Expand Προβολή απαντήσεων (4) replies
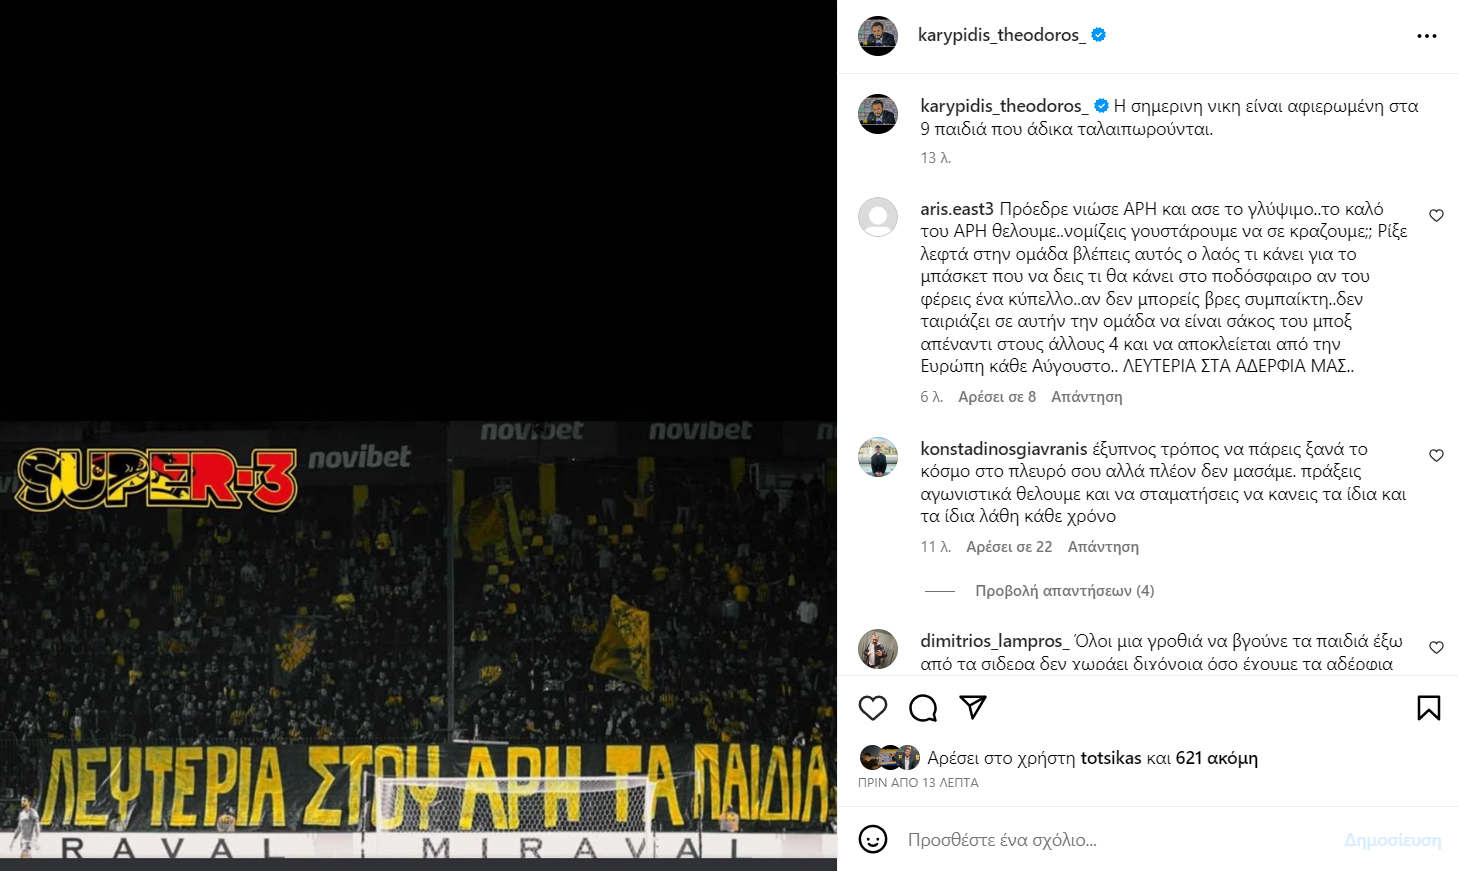 (x=1065, y=591)
